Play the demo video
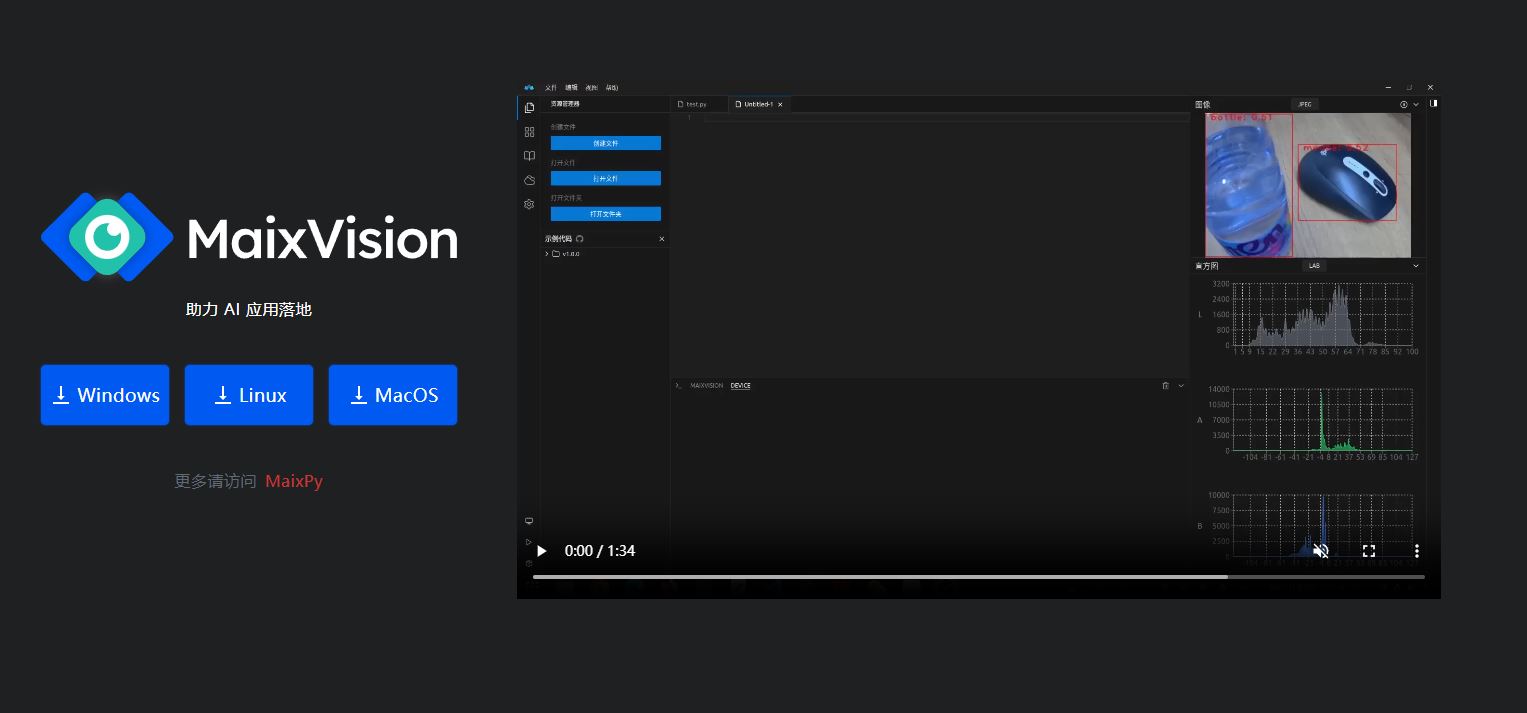The image size is (1527, 713). [542, 551]
